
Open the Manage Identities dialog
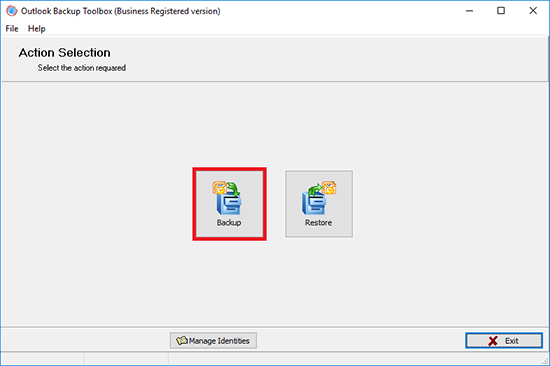[x=213, y=340]
